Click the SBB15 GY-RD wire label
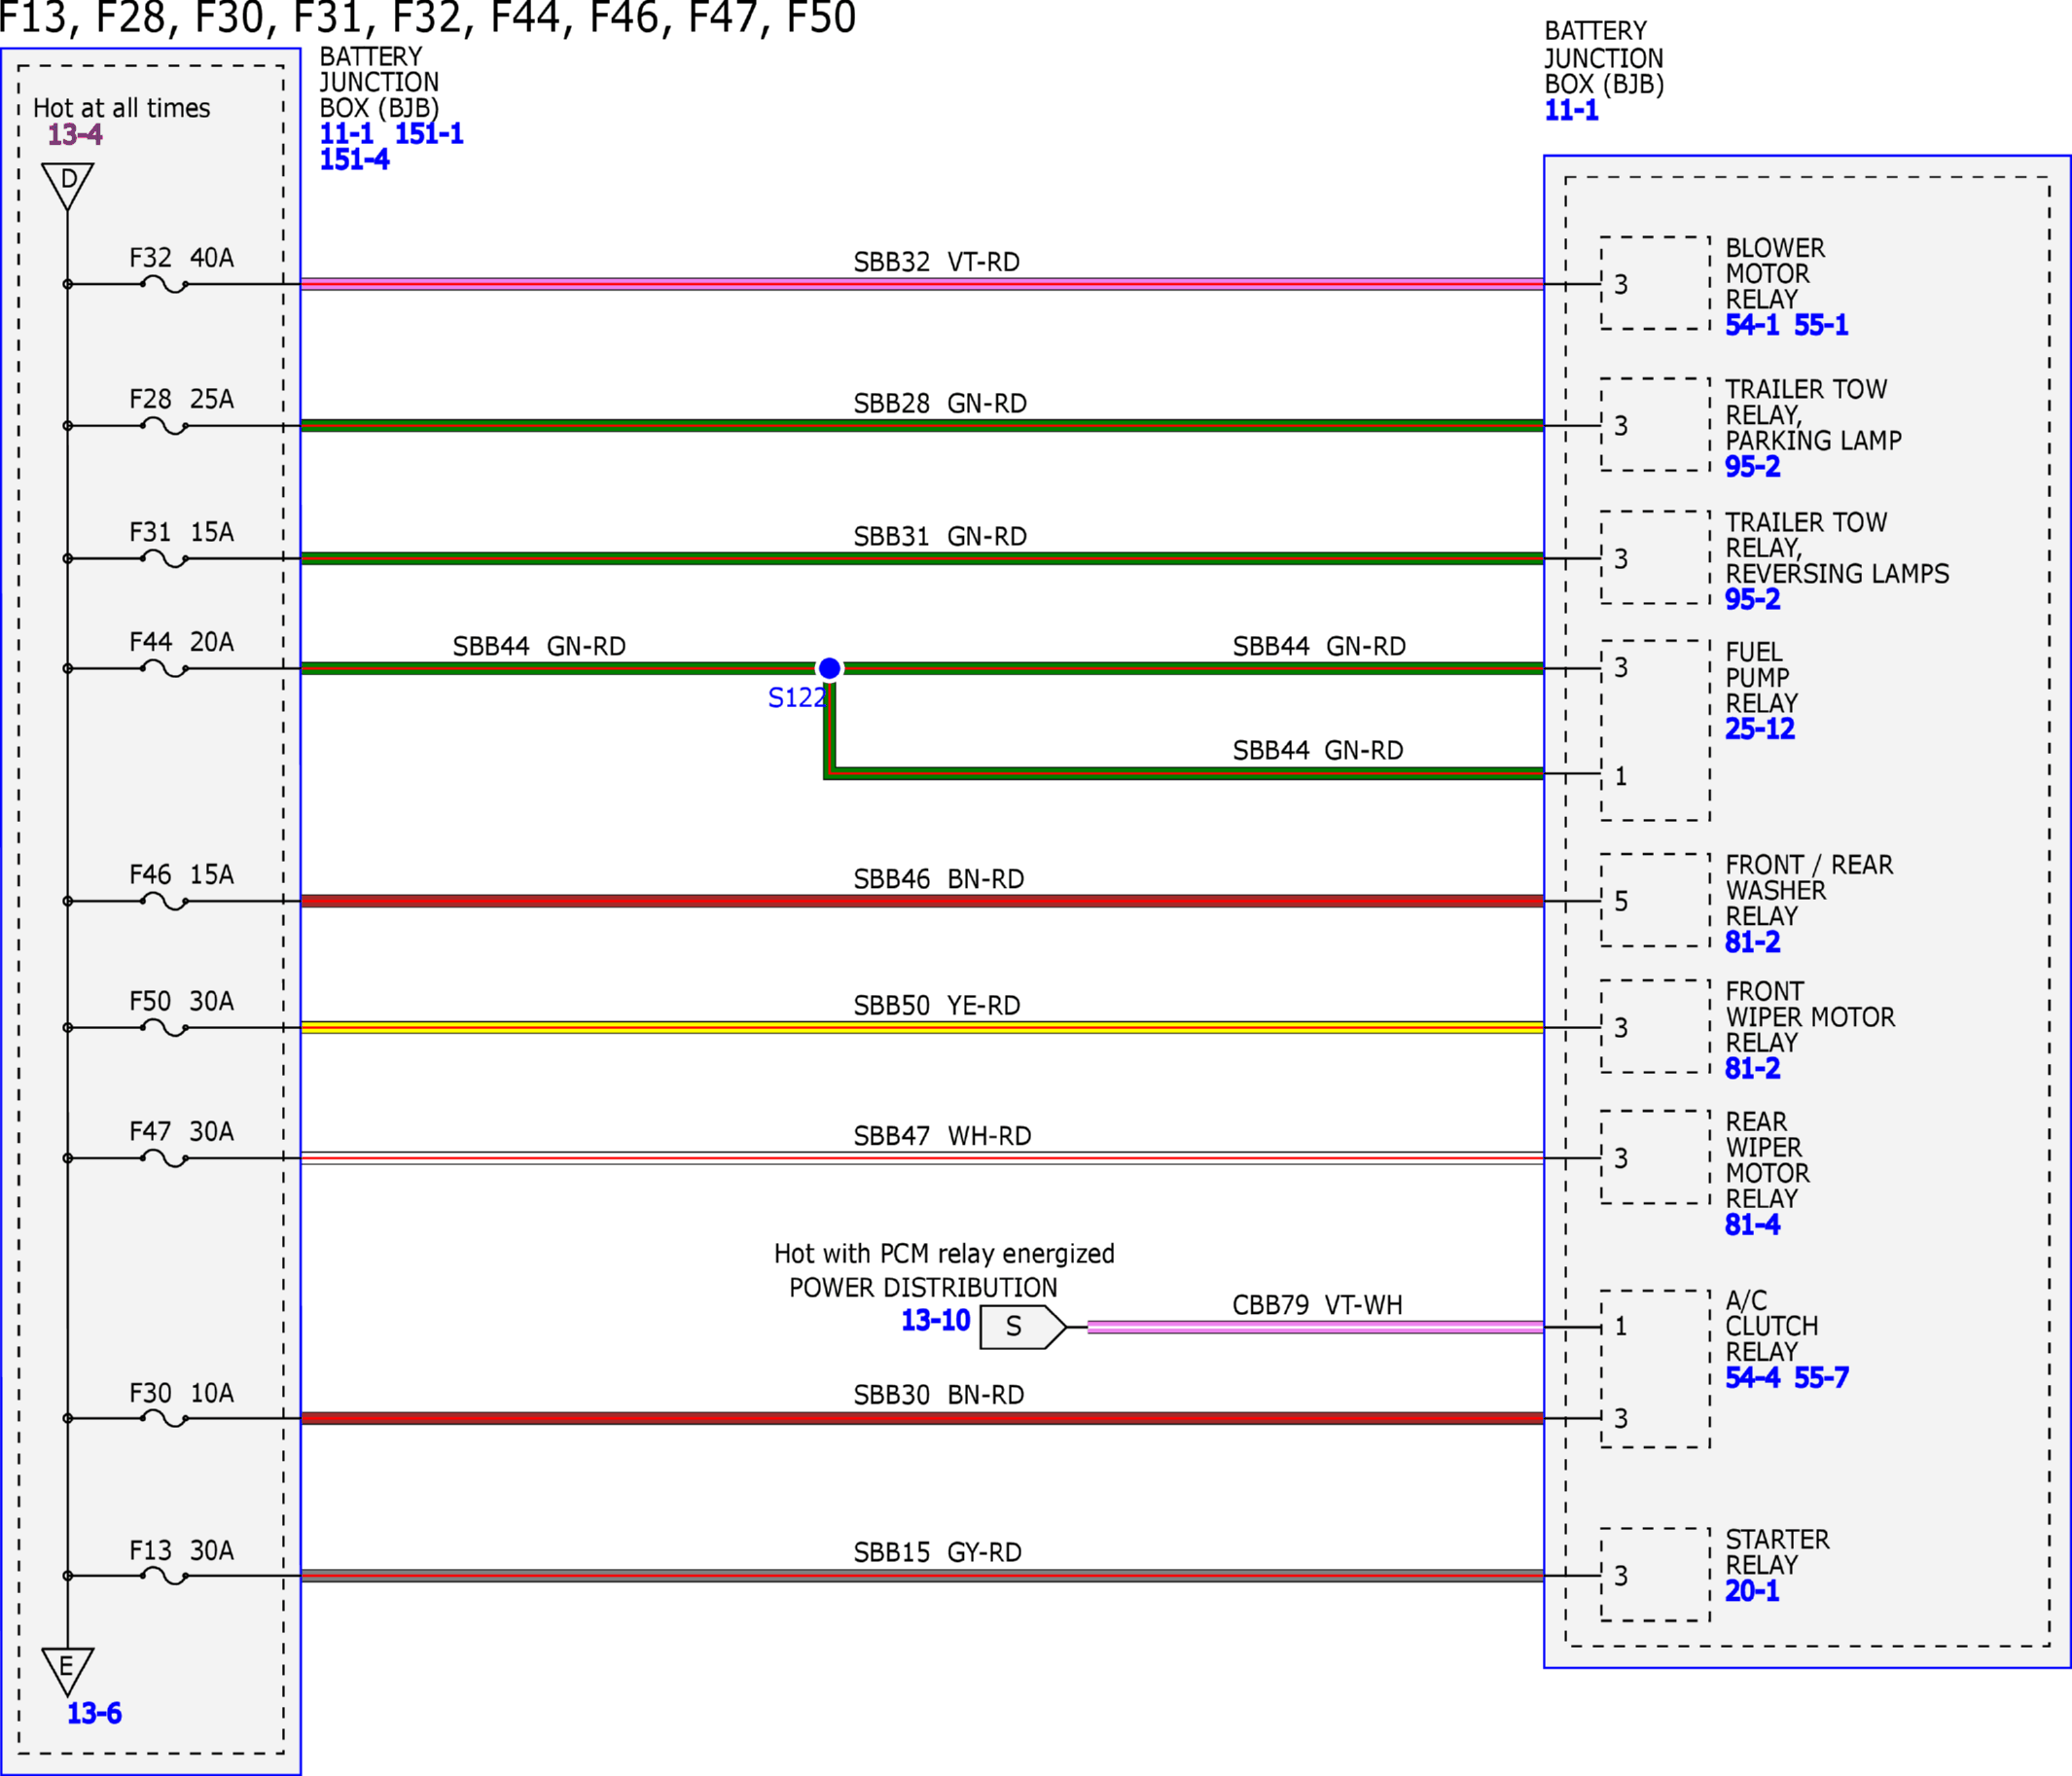 (937, 1553)
